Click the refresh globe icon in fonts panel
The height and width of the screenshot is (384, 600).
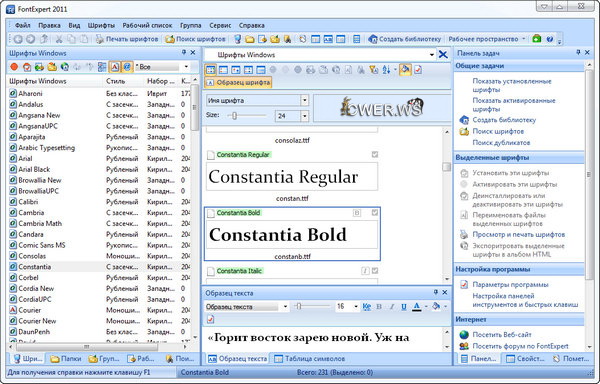click(x=65, y=67)
